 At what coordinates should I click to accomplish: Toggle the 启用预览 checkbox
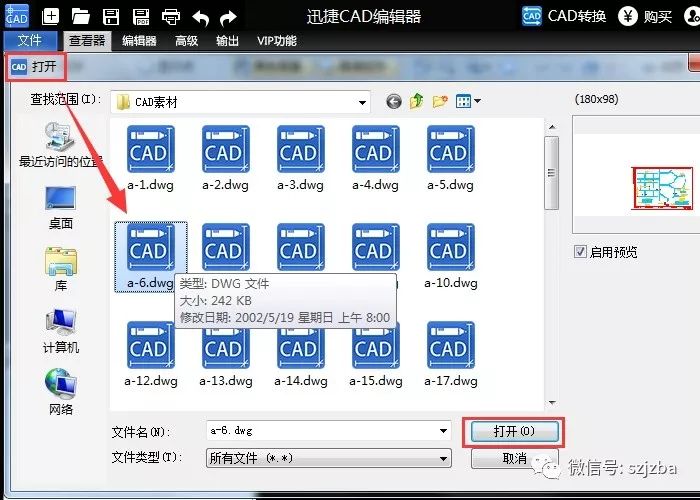(x=580, y=252)
